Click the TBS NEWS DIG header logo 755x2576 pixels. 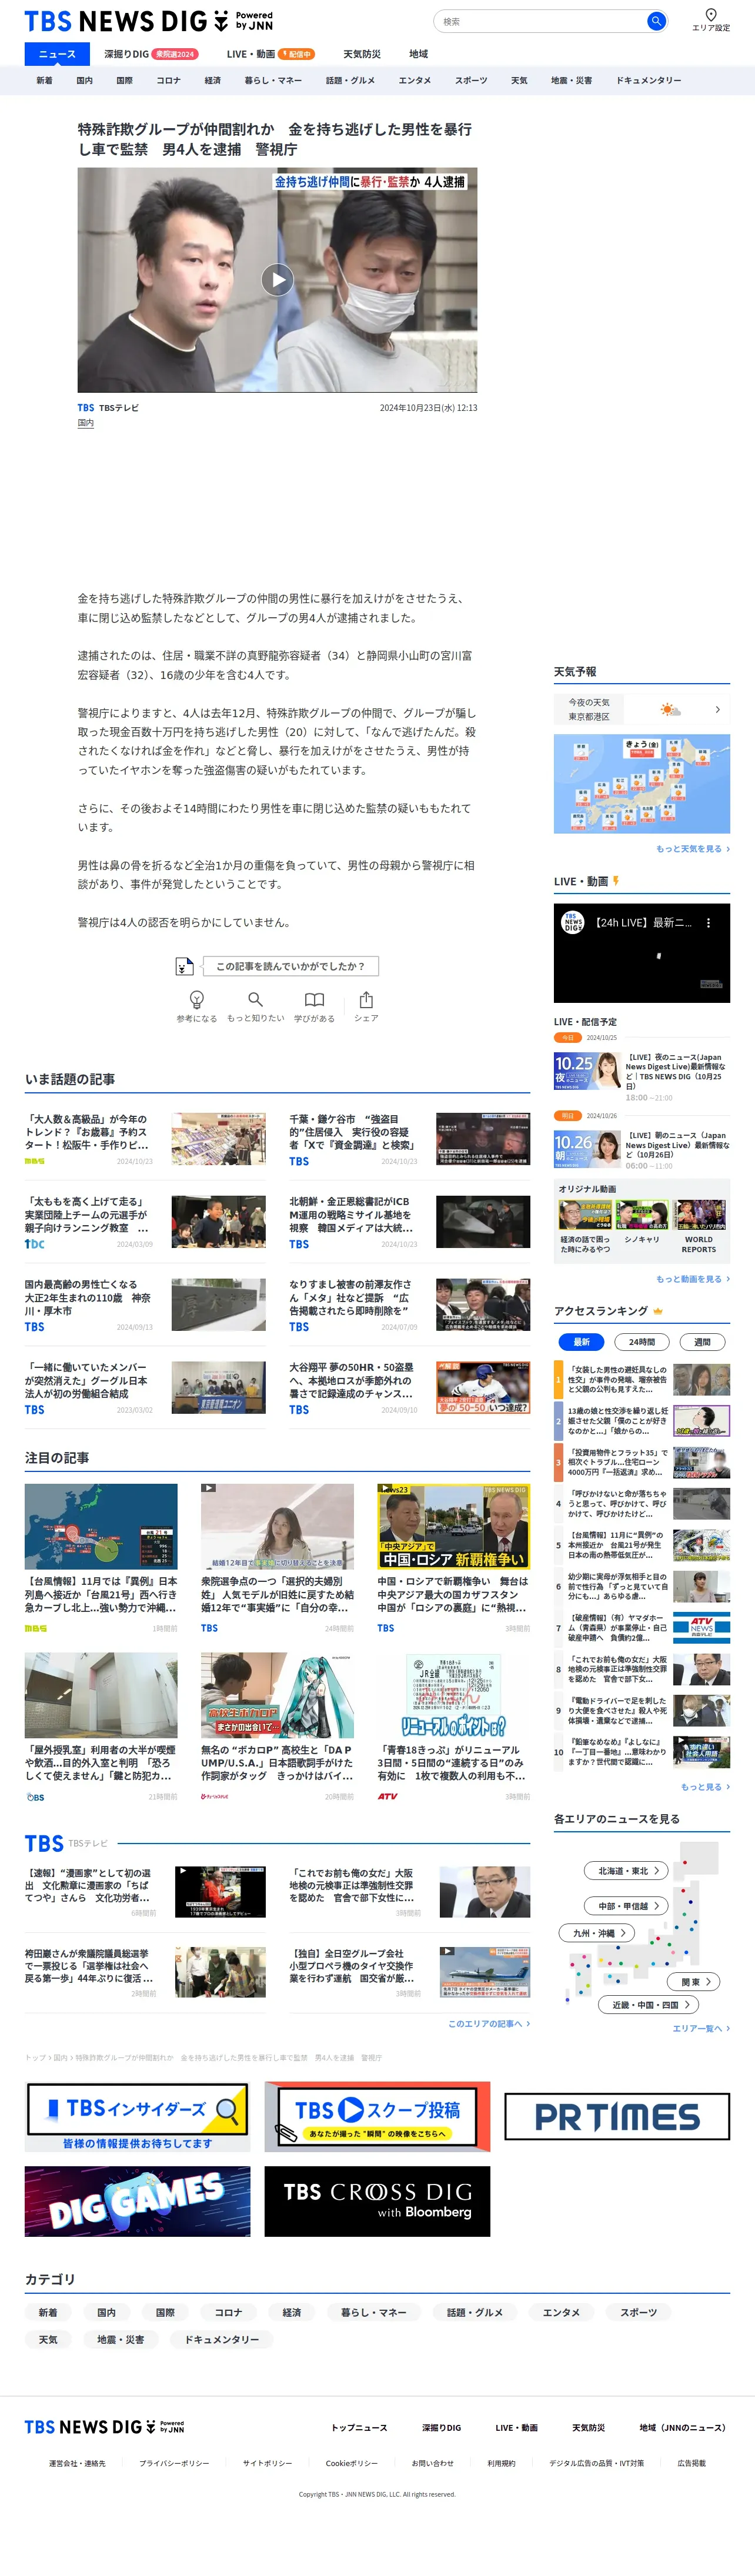click(148, 21)
